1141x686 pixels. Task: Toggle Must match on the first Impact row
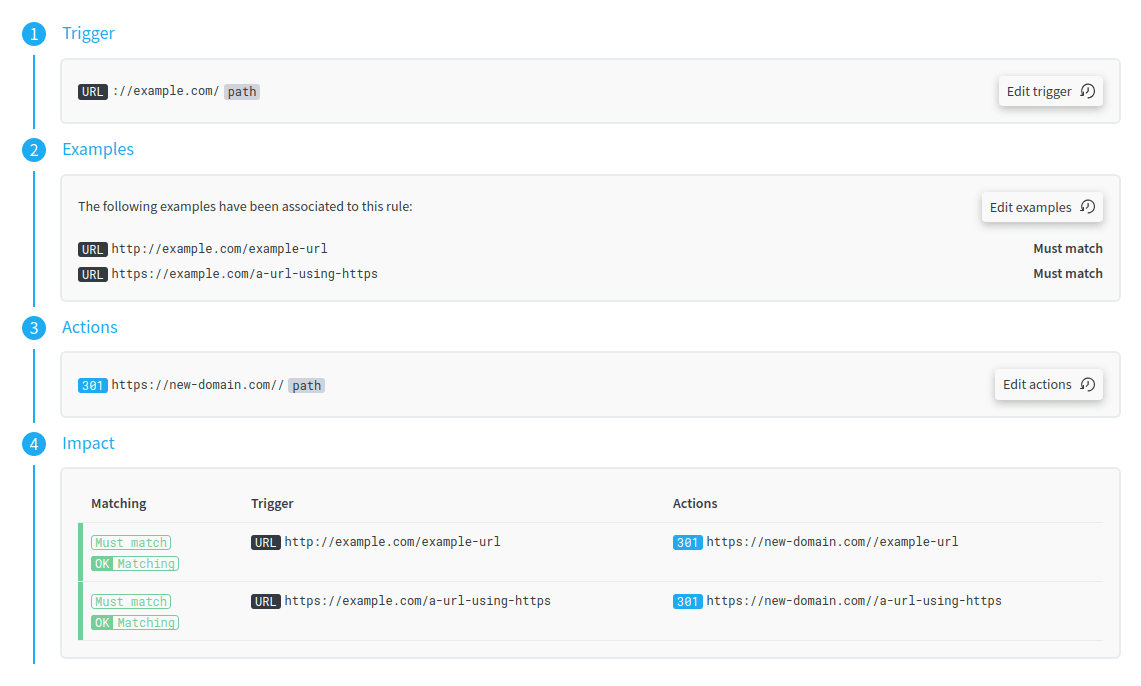pyautogui.click(x=130, y=542)
